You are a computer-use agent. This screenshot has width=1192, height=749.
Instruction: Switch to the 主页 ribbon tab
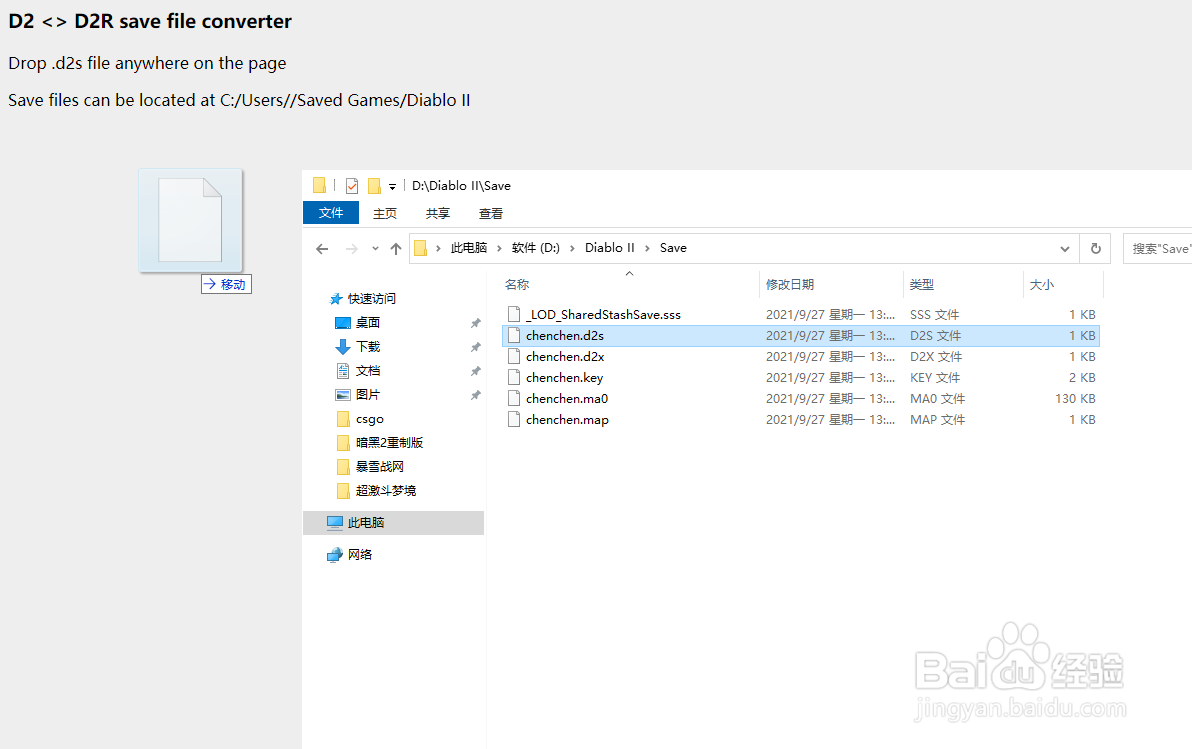pyautogui.click(x=385, y=214)
